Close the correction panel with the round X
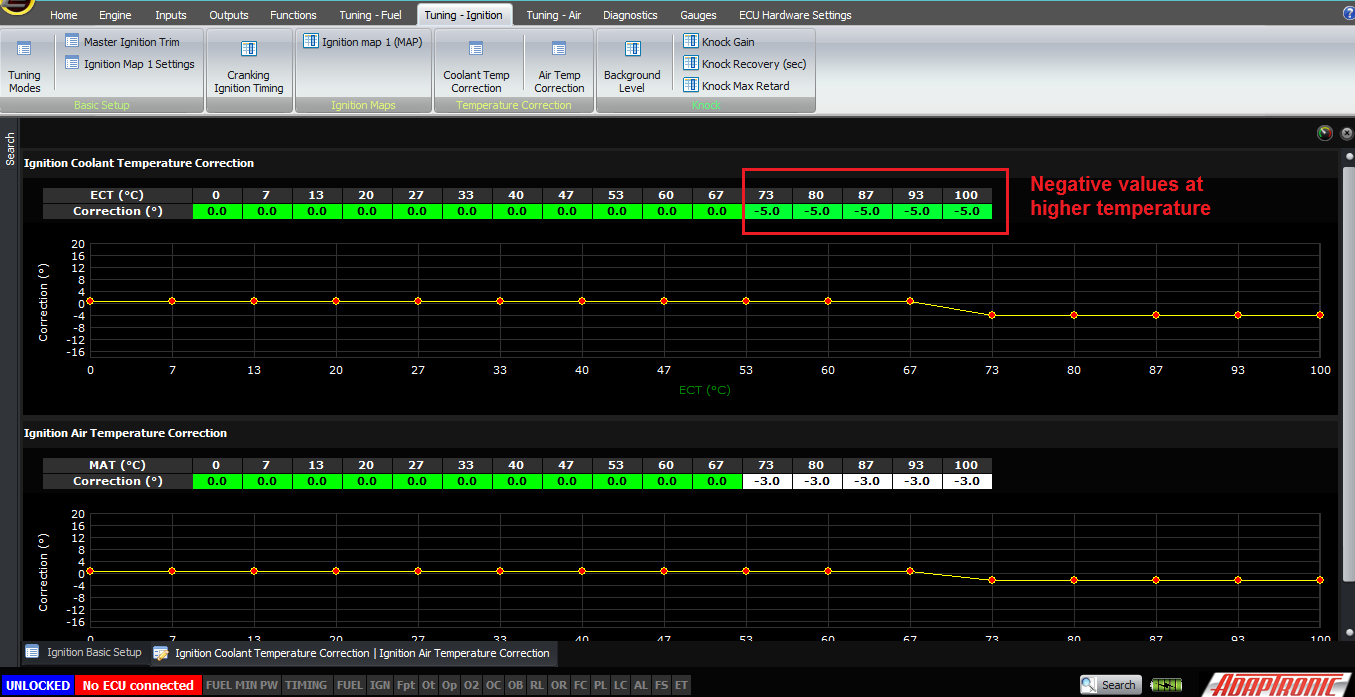This screenshot has width=1355, height=697. click(x=1346, y=133)
